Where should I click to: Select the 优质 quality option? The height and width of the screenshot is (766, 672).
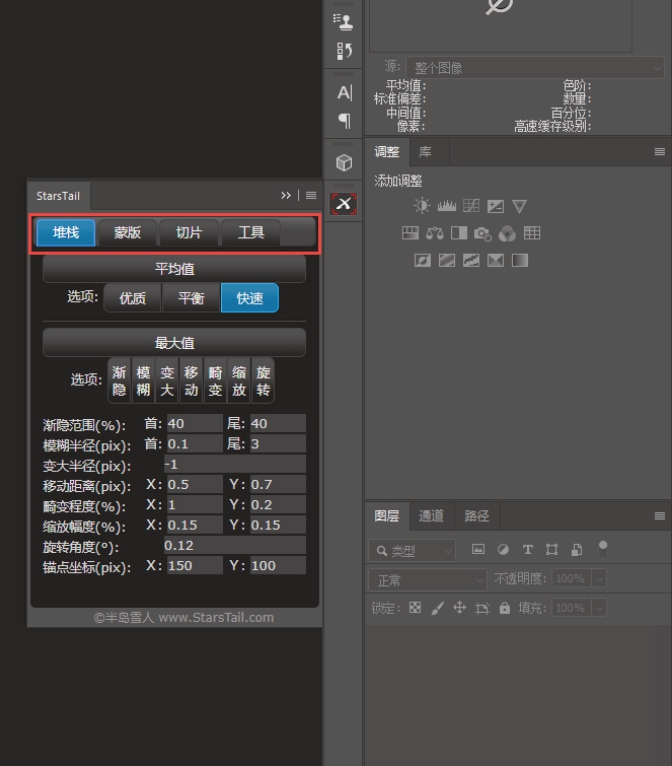coord(132,298)
